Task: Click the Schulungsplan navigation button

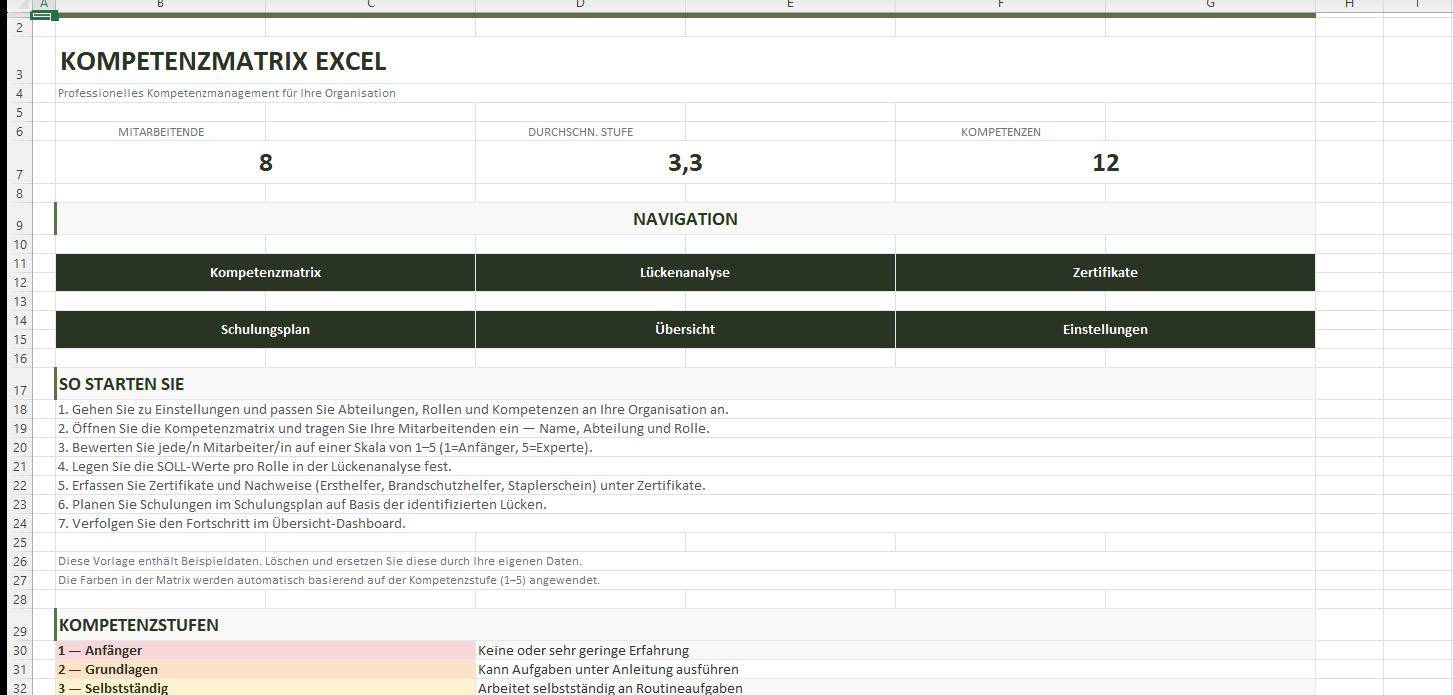Action: [265, 329]
